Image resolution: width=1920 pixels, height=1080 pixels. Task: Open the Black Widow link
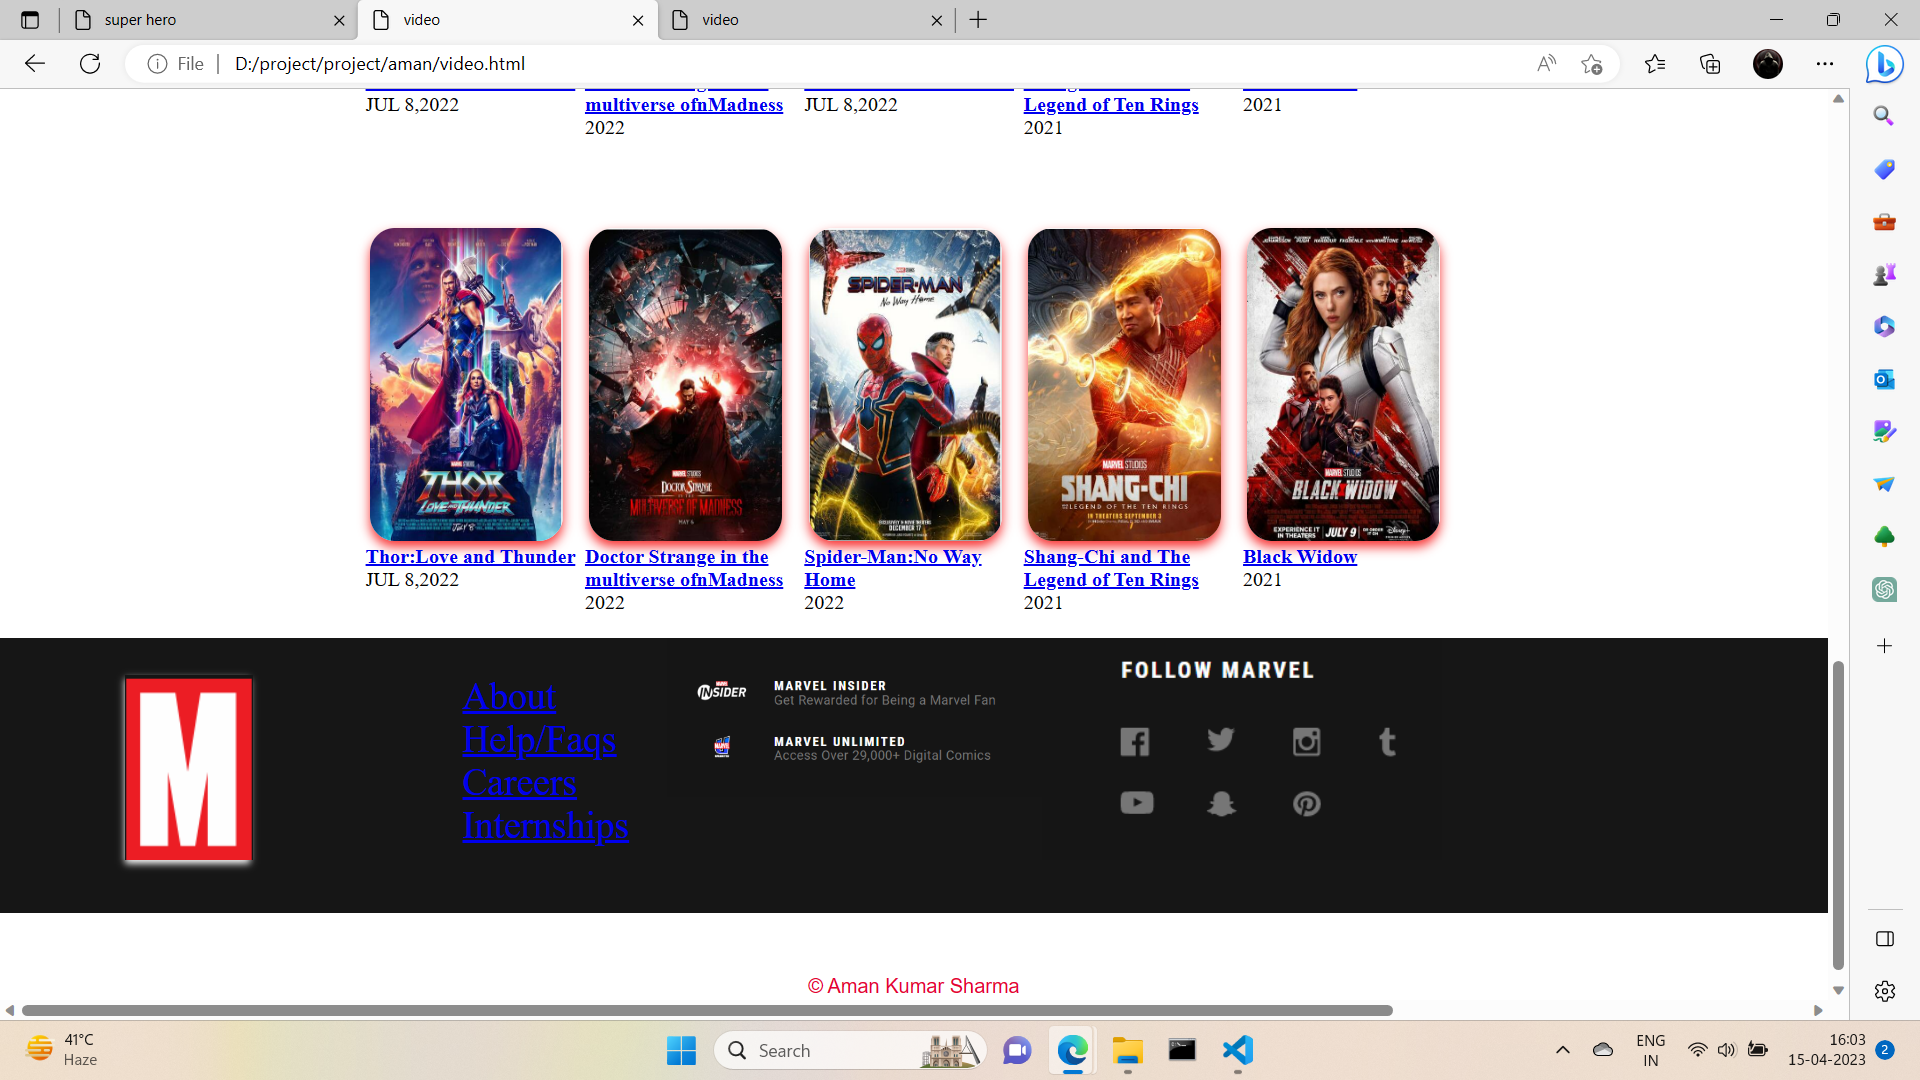click(1299, 557)
